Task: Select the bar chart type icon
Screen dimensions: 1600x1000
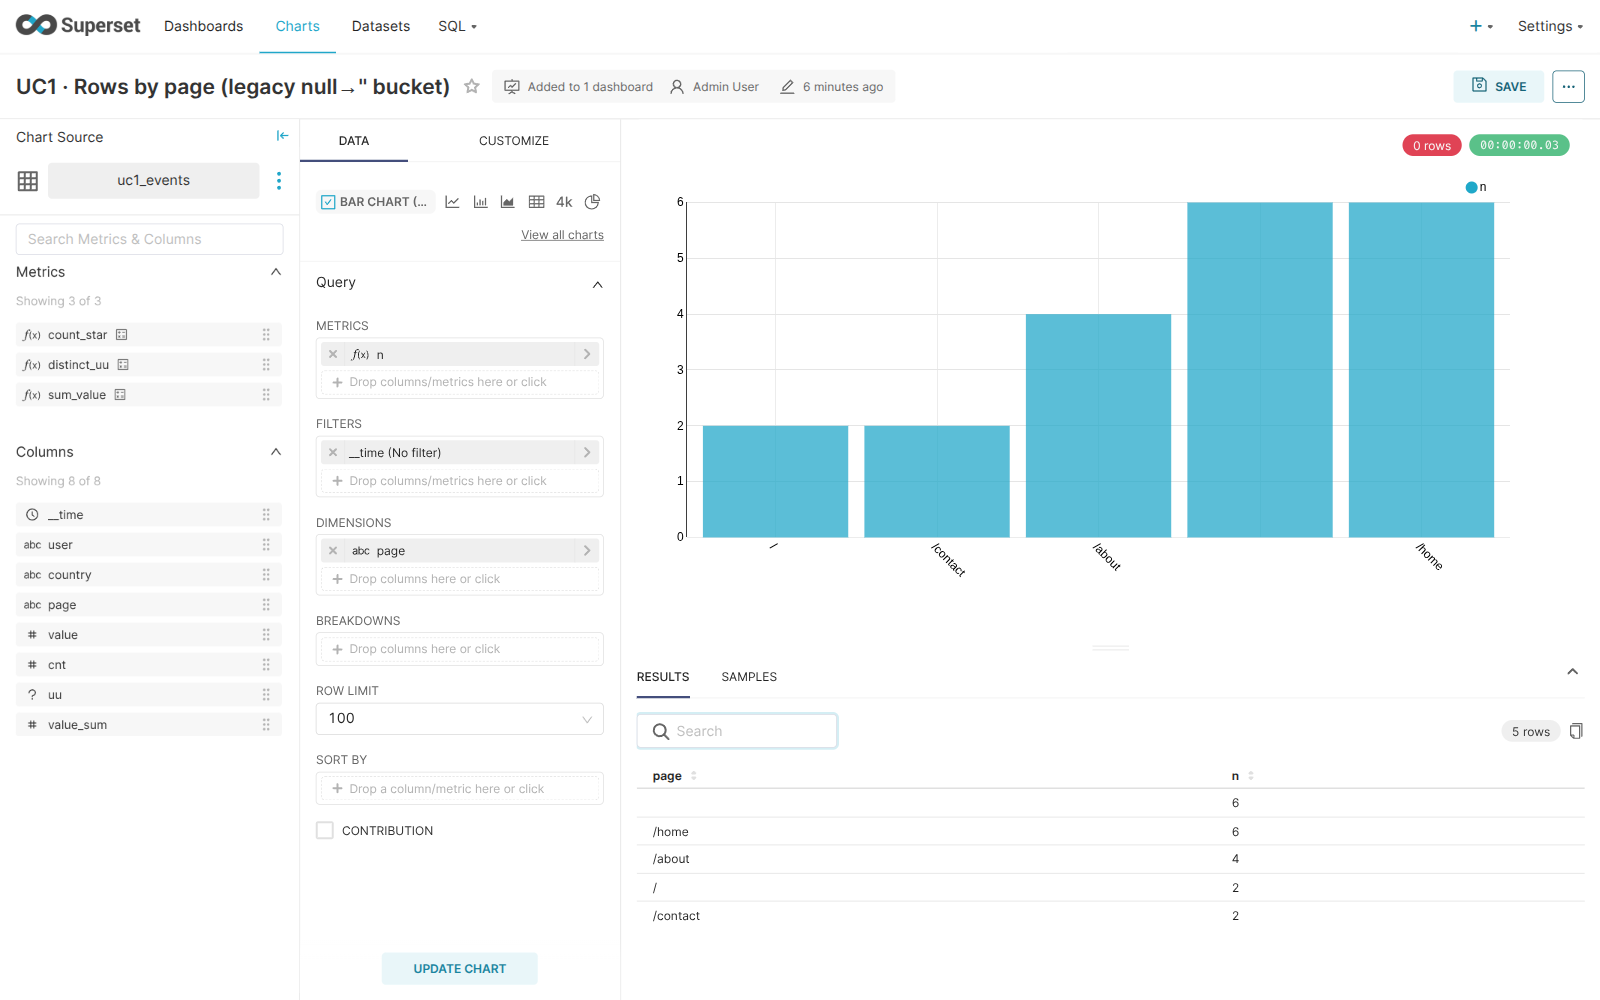Action: (480, 202)
